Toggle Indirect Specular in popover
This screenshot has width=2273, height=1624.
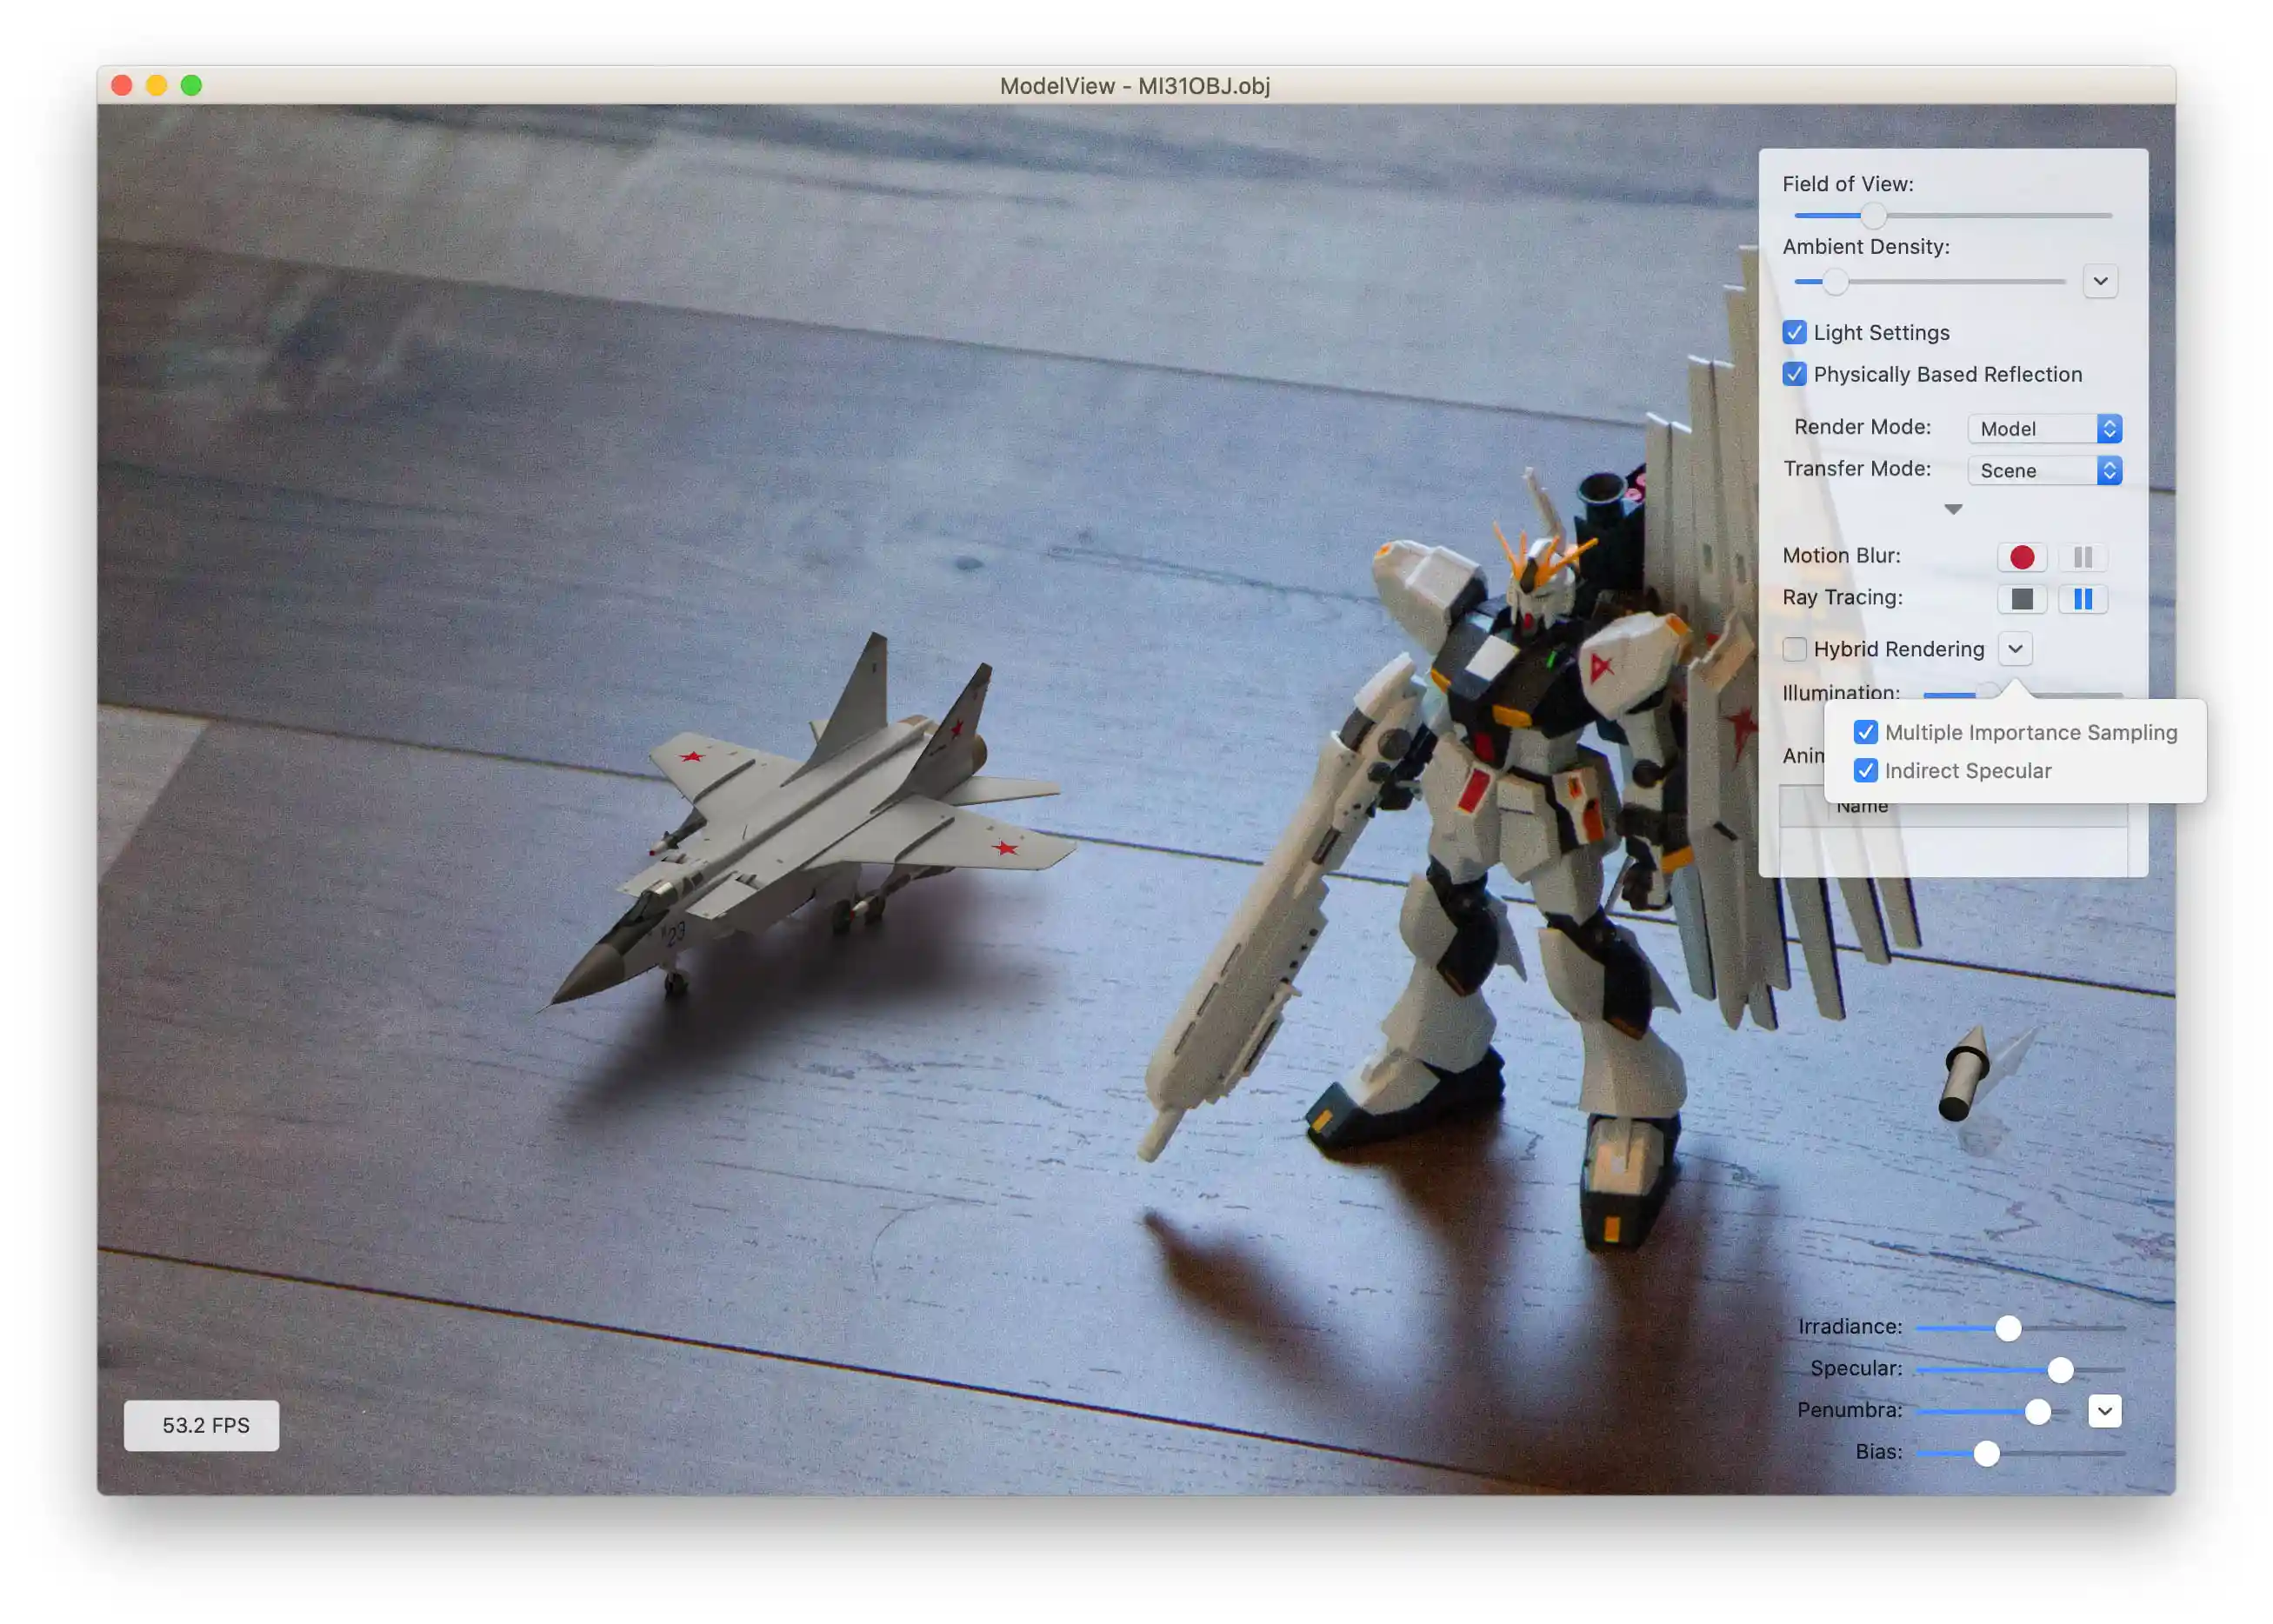click(x=1865, y=771)
